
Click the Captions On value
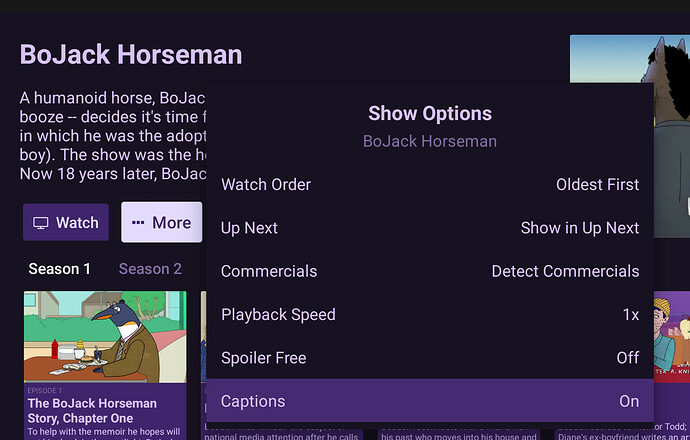coord(629,401)
